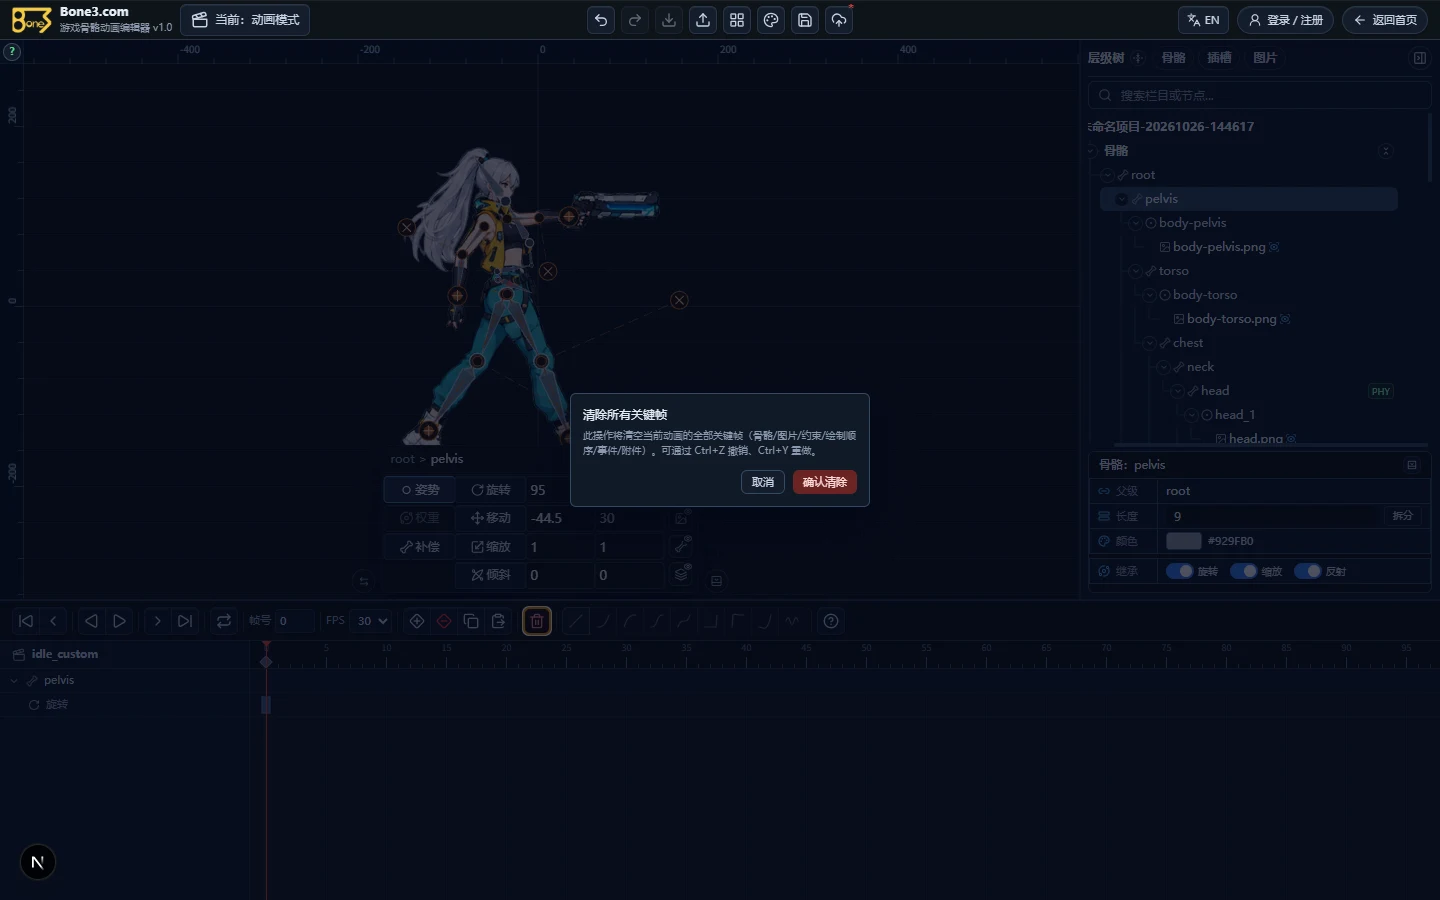
Task: Toggle the 旋转 inherit switch
Action: [x=1180, y=571]
